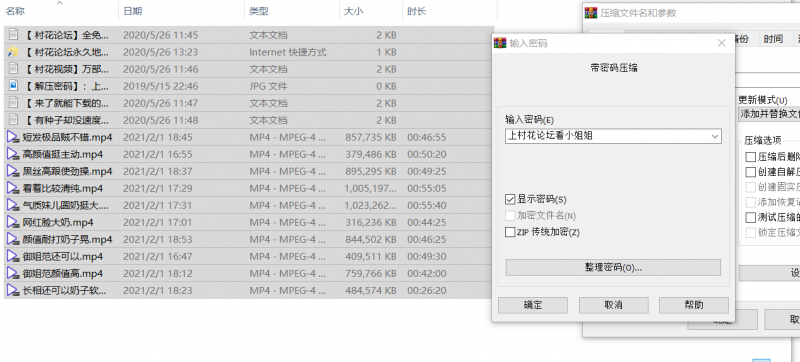Screen dimensions: 800x362
Task: Expand the 输入密码 combo box arrow
Action: click(x=715, y=136)
